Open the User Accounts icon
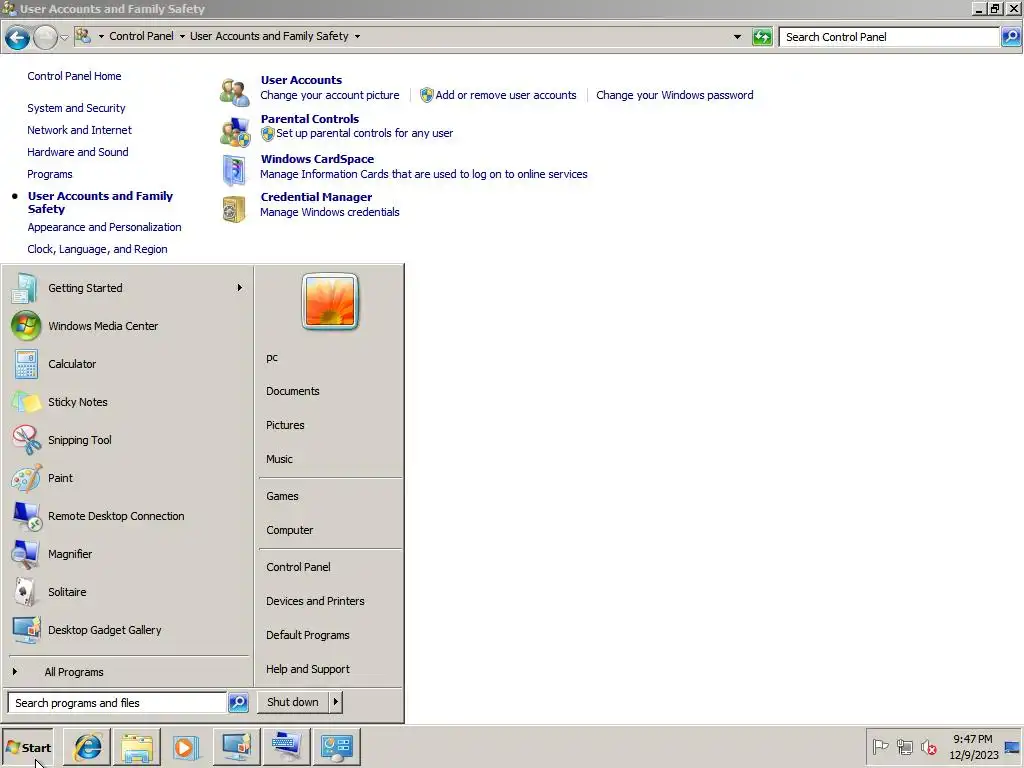The width and height of the screenshot is (1024, 768). click(x=234, y=91)
